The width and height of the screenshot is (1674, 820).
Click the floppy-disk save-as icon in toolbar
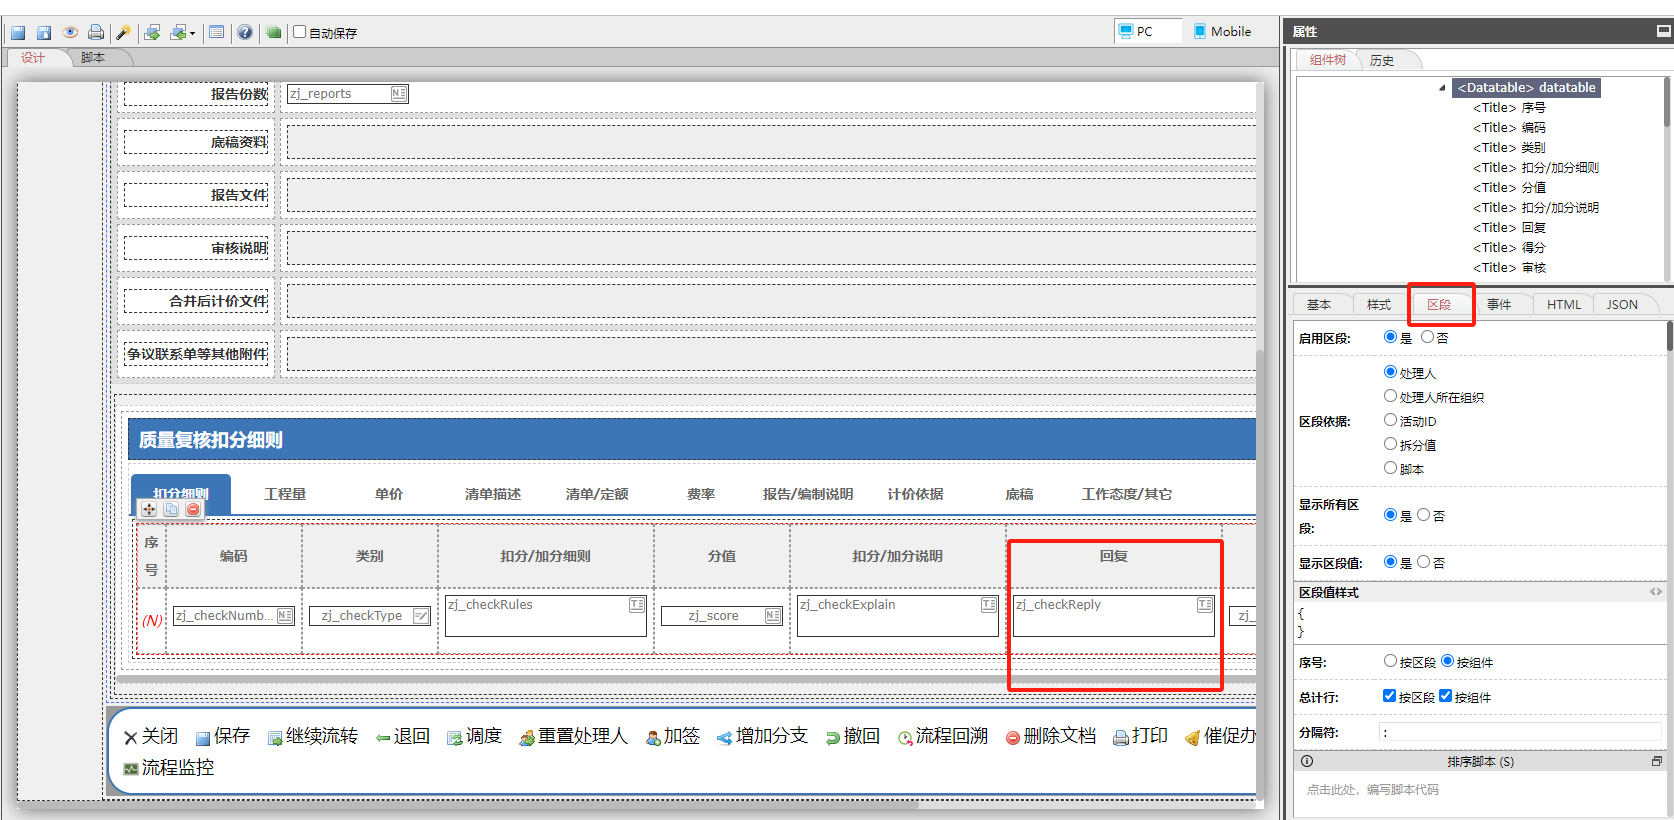point(44,33)
